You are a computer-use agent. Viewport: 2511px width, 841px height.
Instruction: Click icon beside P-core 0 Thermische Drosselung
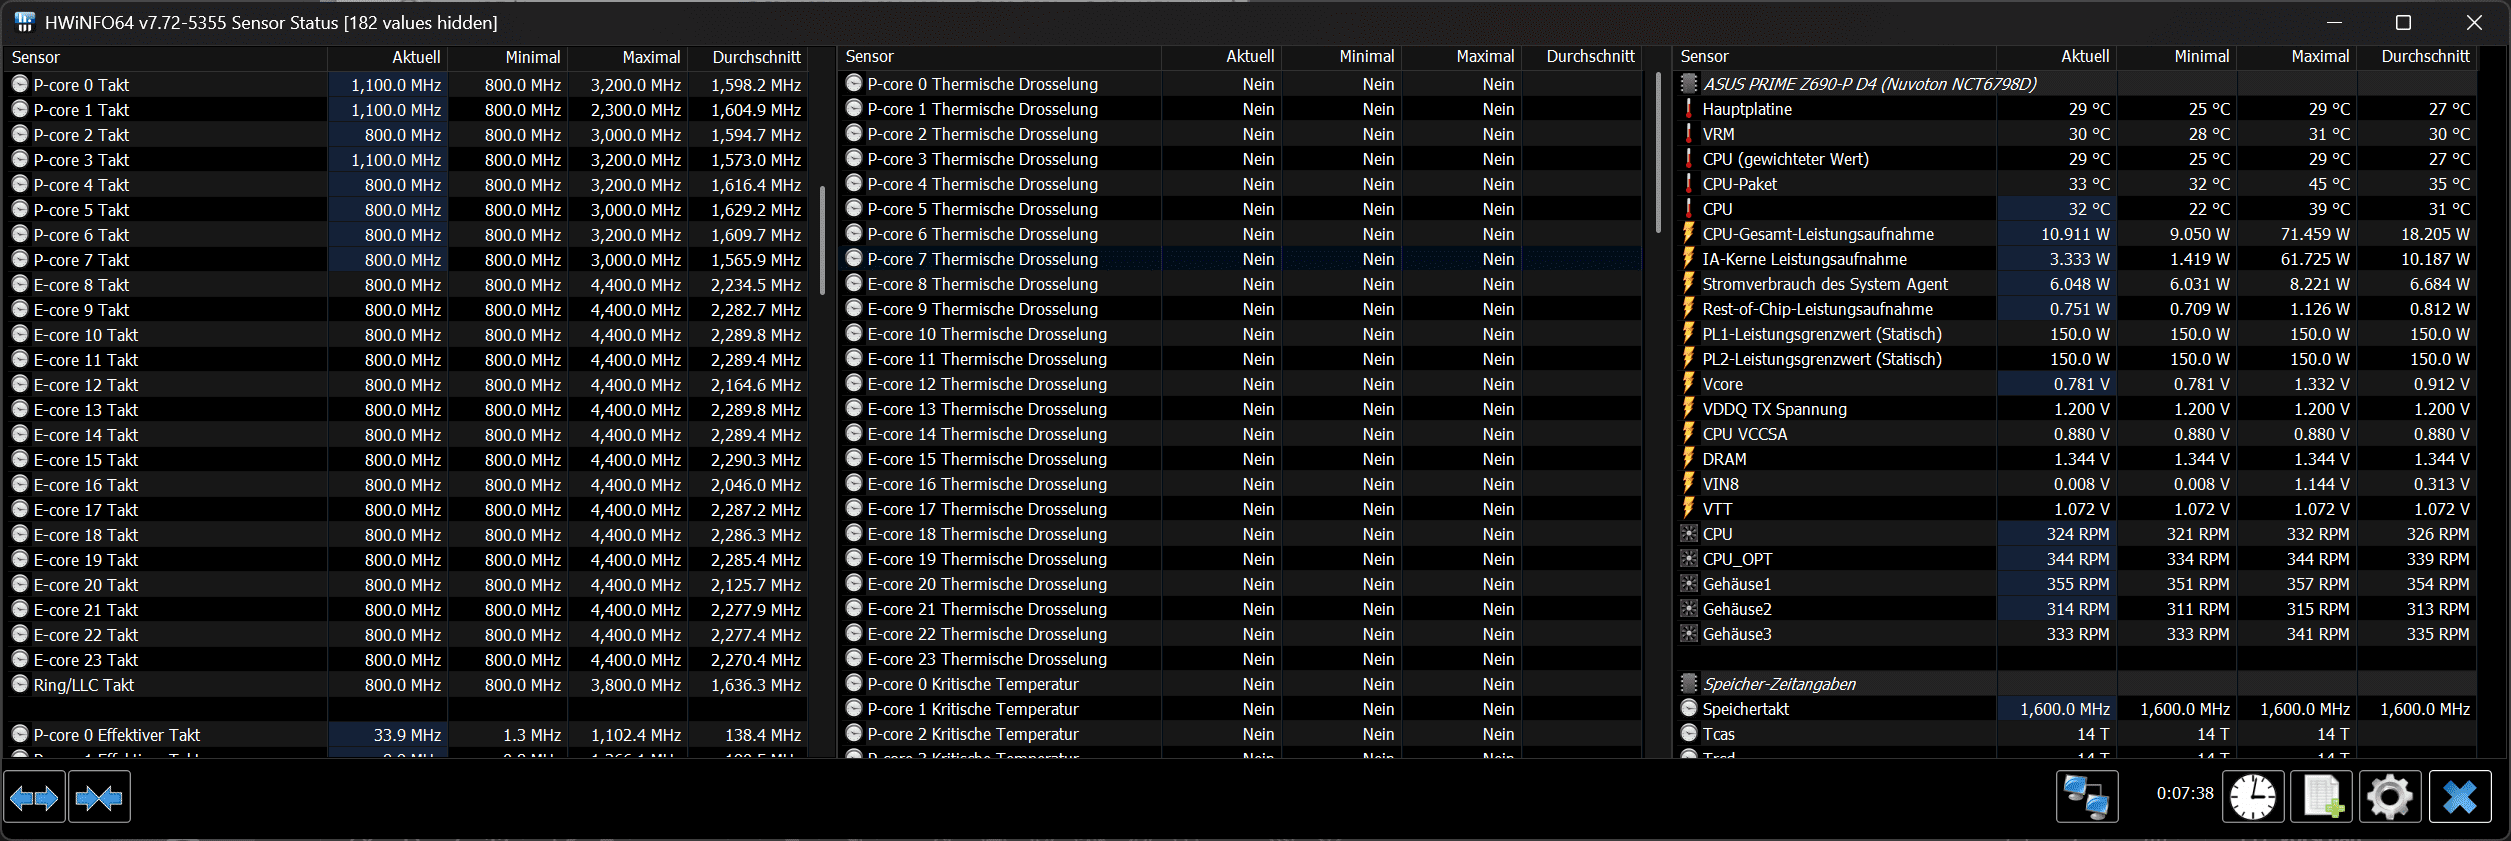click(854, 84)
